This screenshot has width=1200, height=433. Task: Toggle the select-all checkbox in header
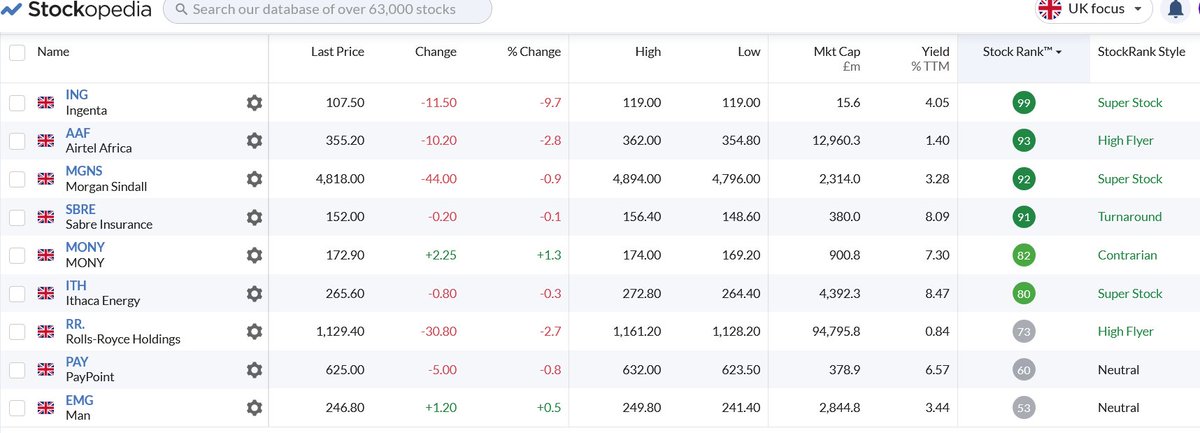coord(17,52)
